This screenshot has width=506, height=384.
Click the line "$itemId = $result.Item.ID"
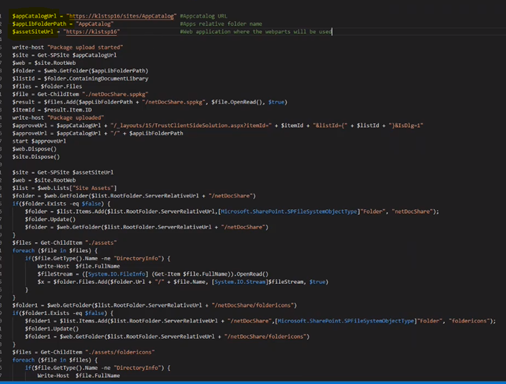coord(52,110)
